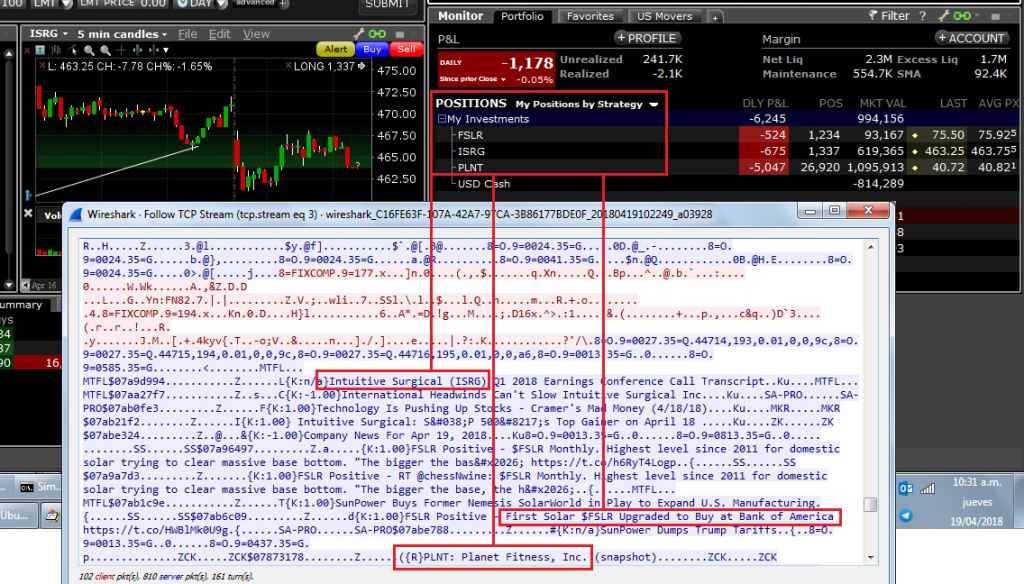
Task: Click the DLY P&L column header
Action: (x=765, y=103)
